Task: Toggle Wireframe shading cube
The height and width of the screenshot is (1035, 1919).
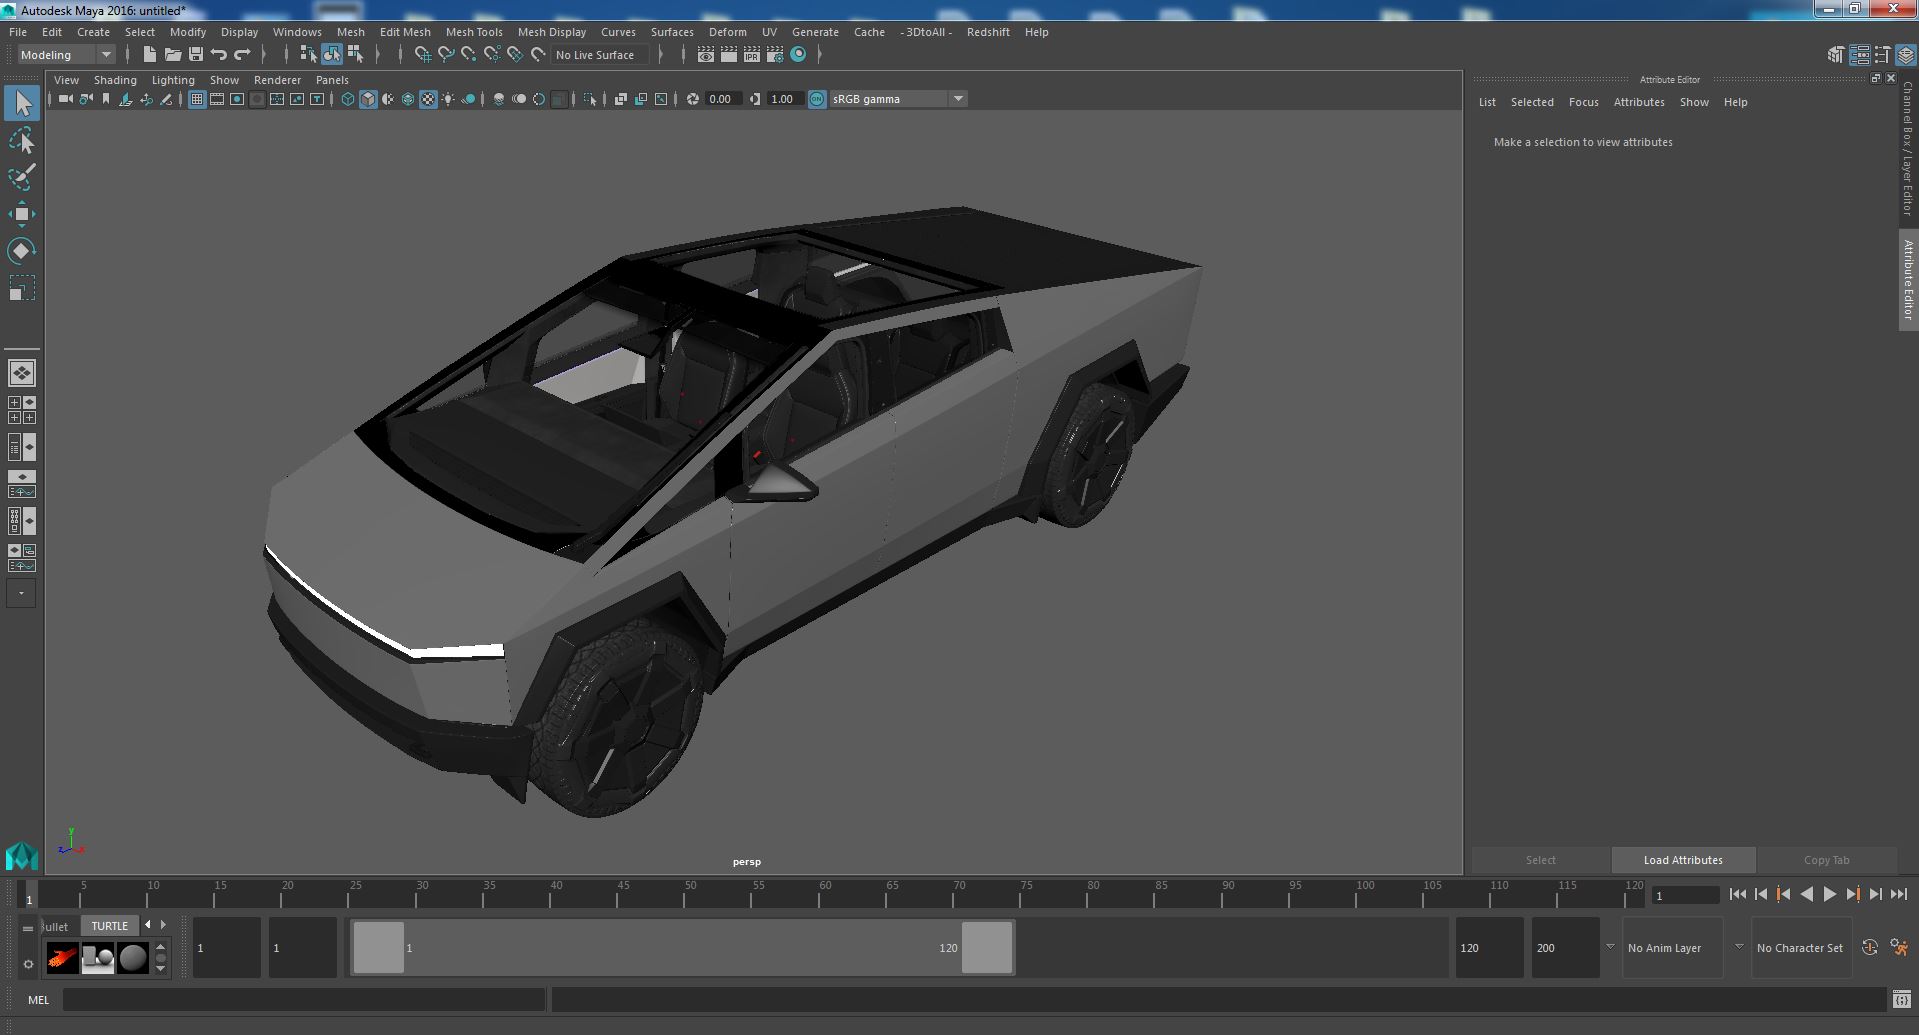Action: click(348, 99)
